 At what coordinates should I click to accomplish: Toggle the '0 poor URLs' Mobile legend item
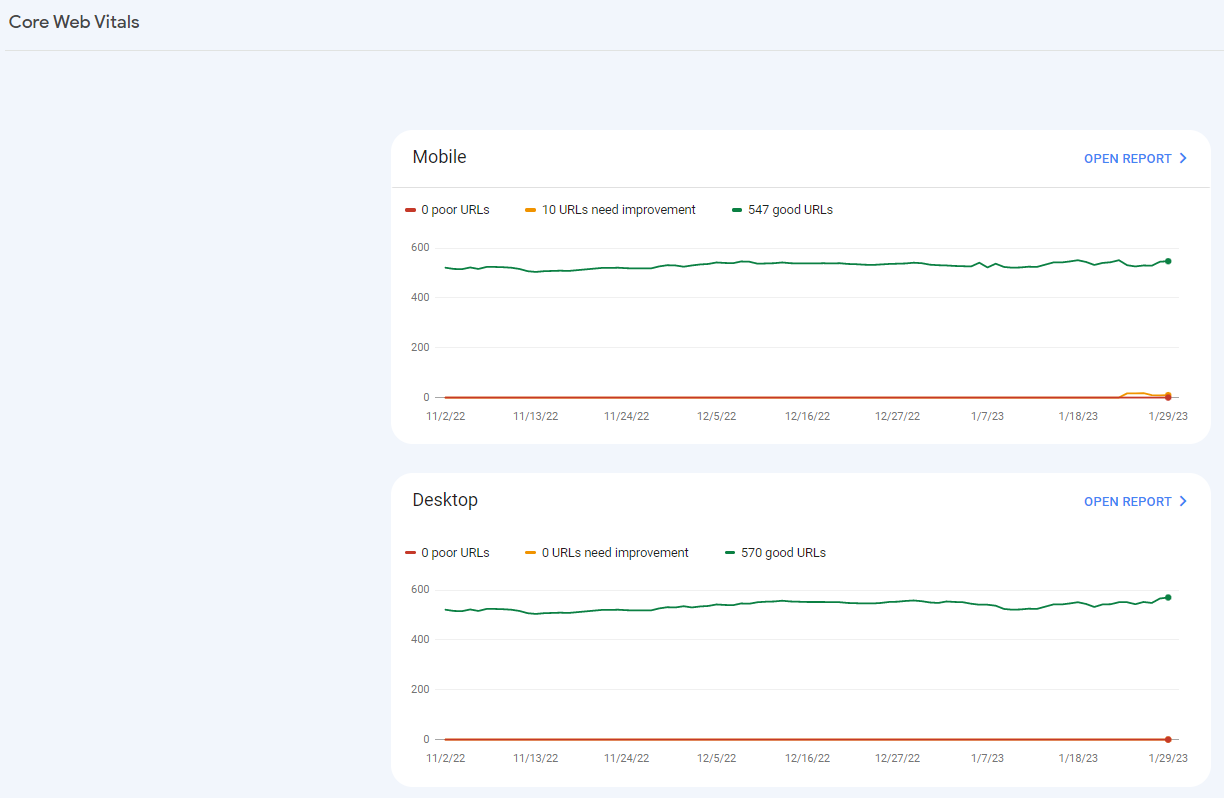pyautogui.click(x=455, y=210)
